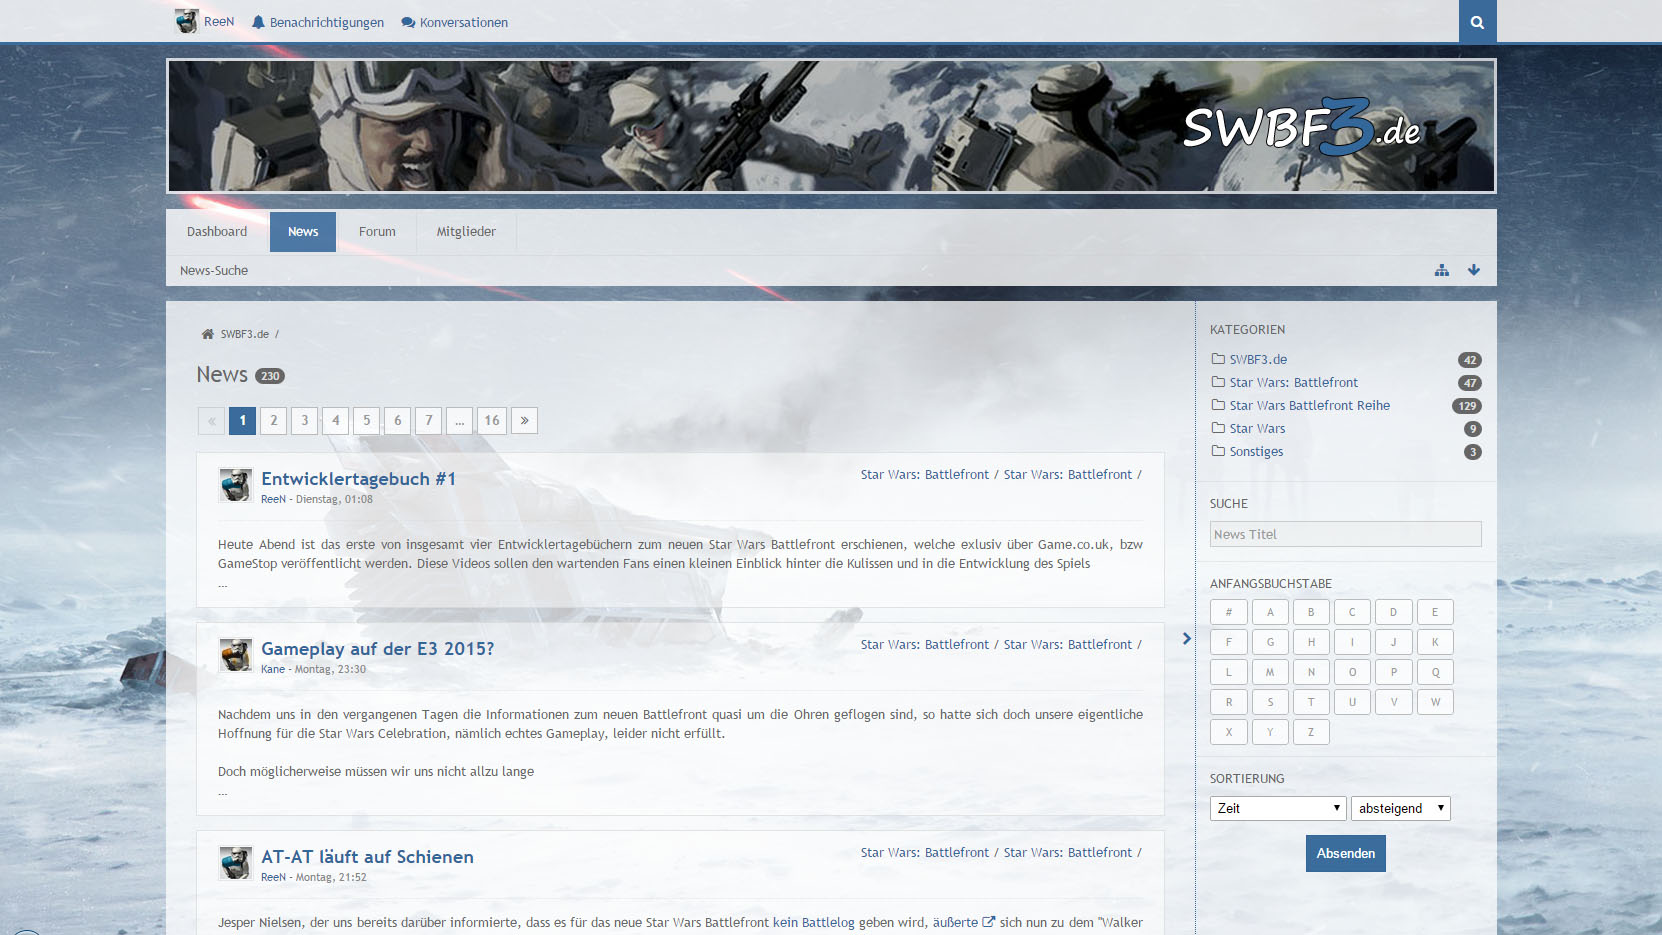Go to page 2 of news
The width and height of the screenshot is (1662, 935).
[x=274, y=421]
